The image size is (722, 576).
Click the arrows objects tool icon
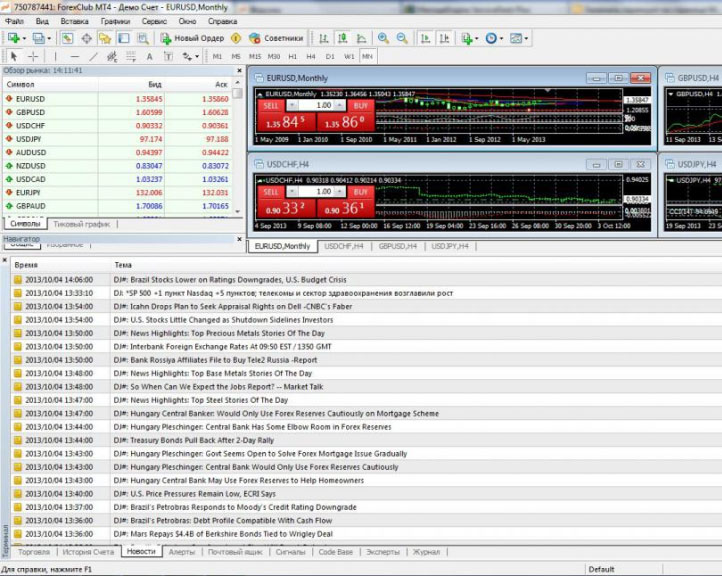(x=186, y=56)
